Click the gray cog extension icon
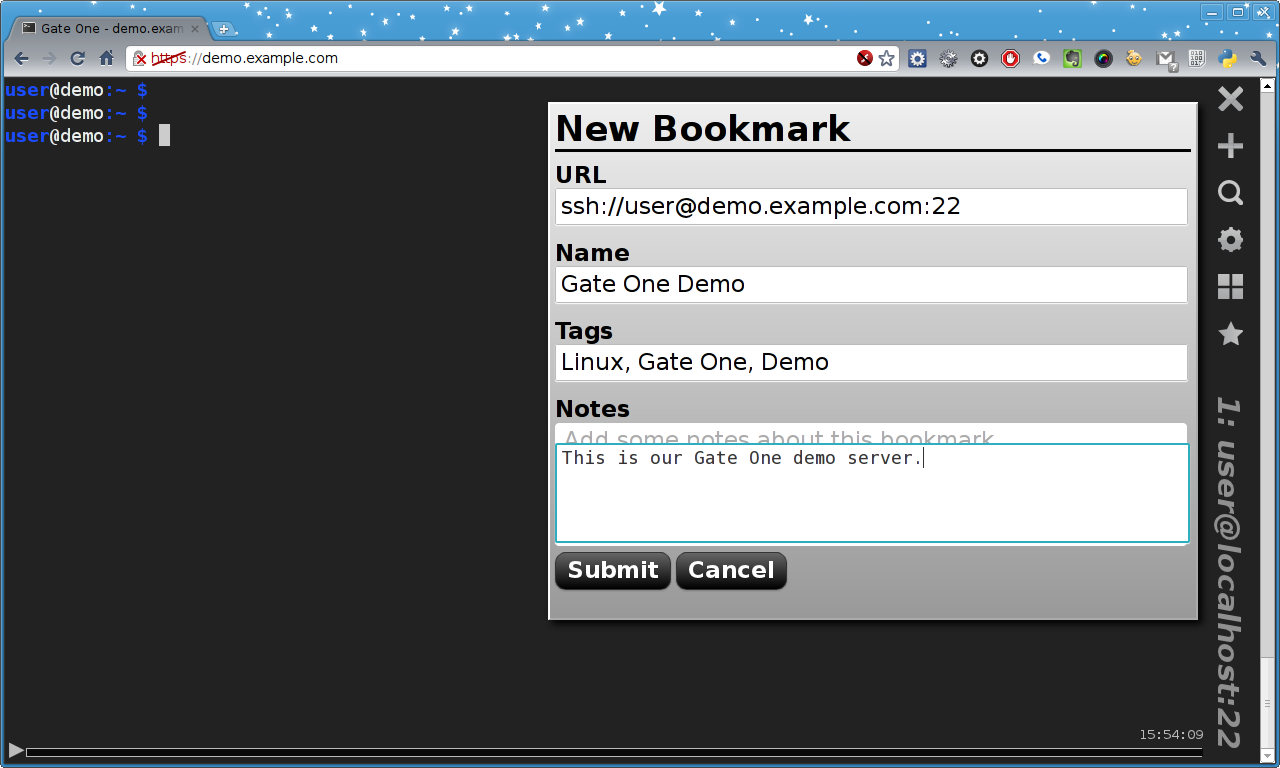The width and height of the screenshot is (1280, 768). [948, 58]
